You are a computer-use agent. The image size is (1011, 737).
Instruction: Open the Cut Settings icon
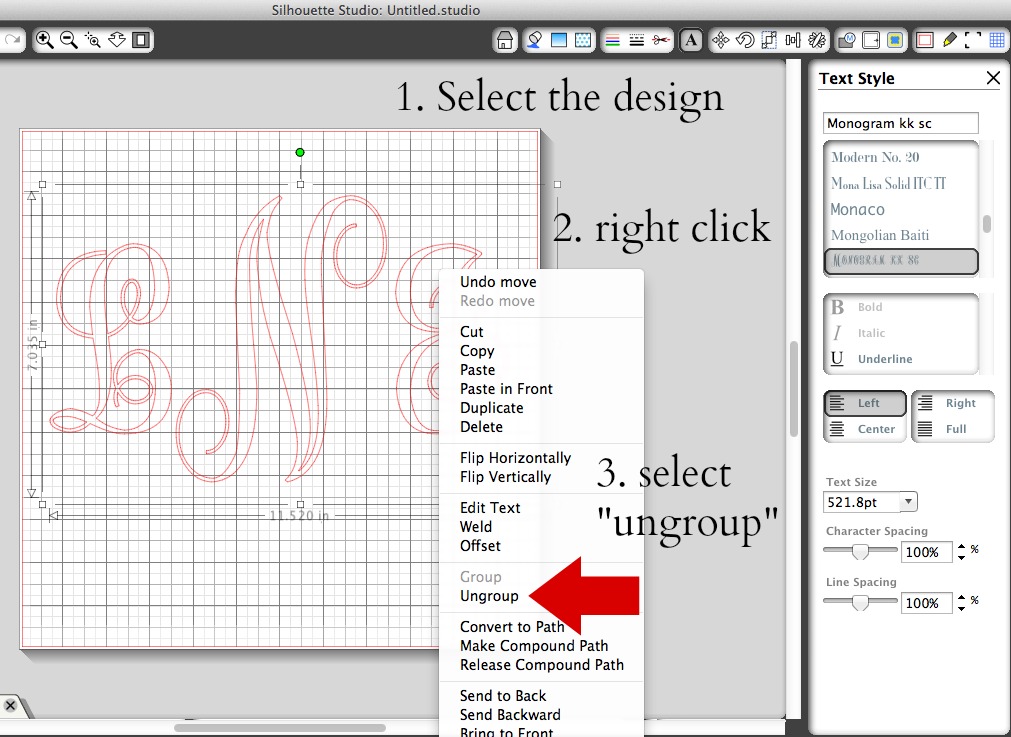895,40
